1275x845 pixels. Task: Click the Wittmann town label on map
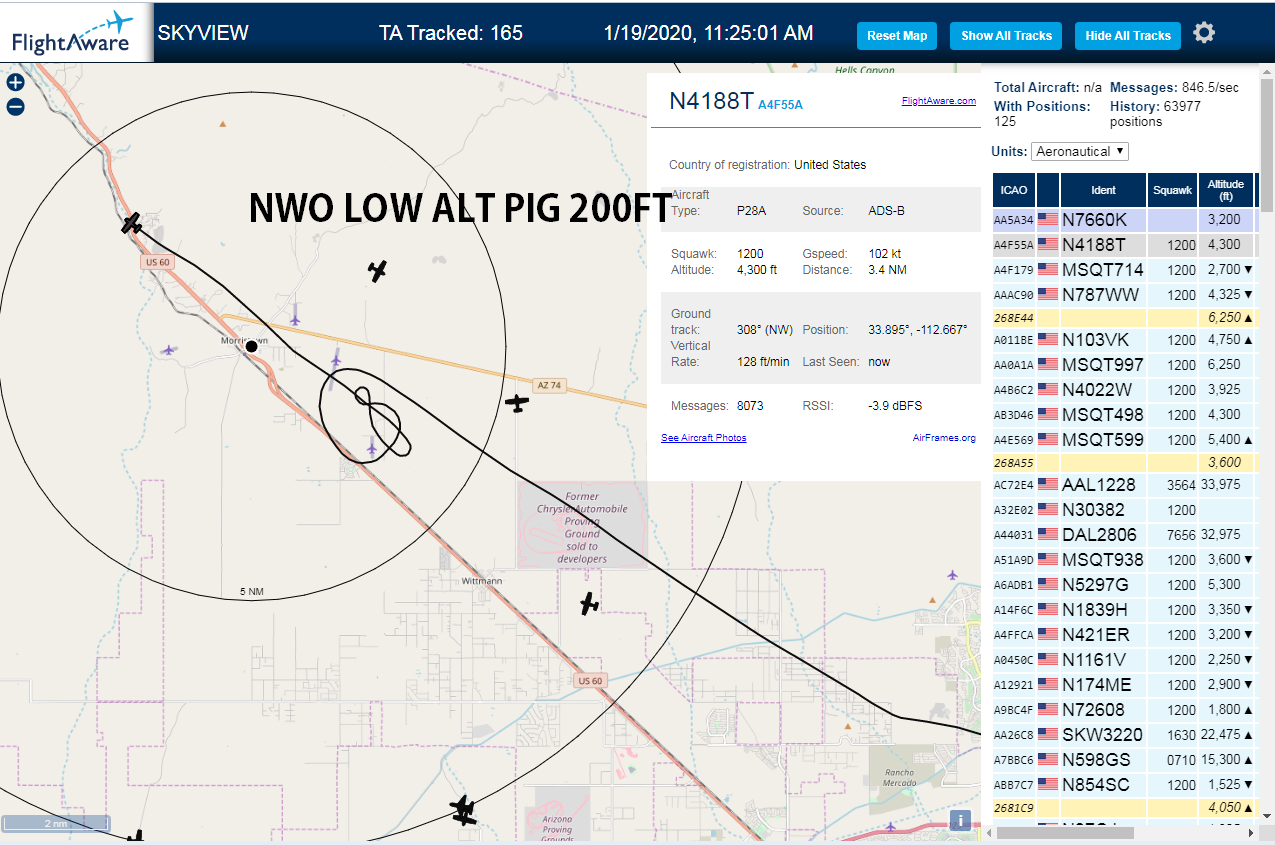pyautogui.click(x=482, y=581)
